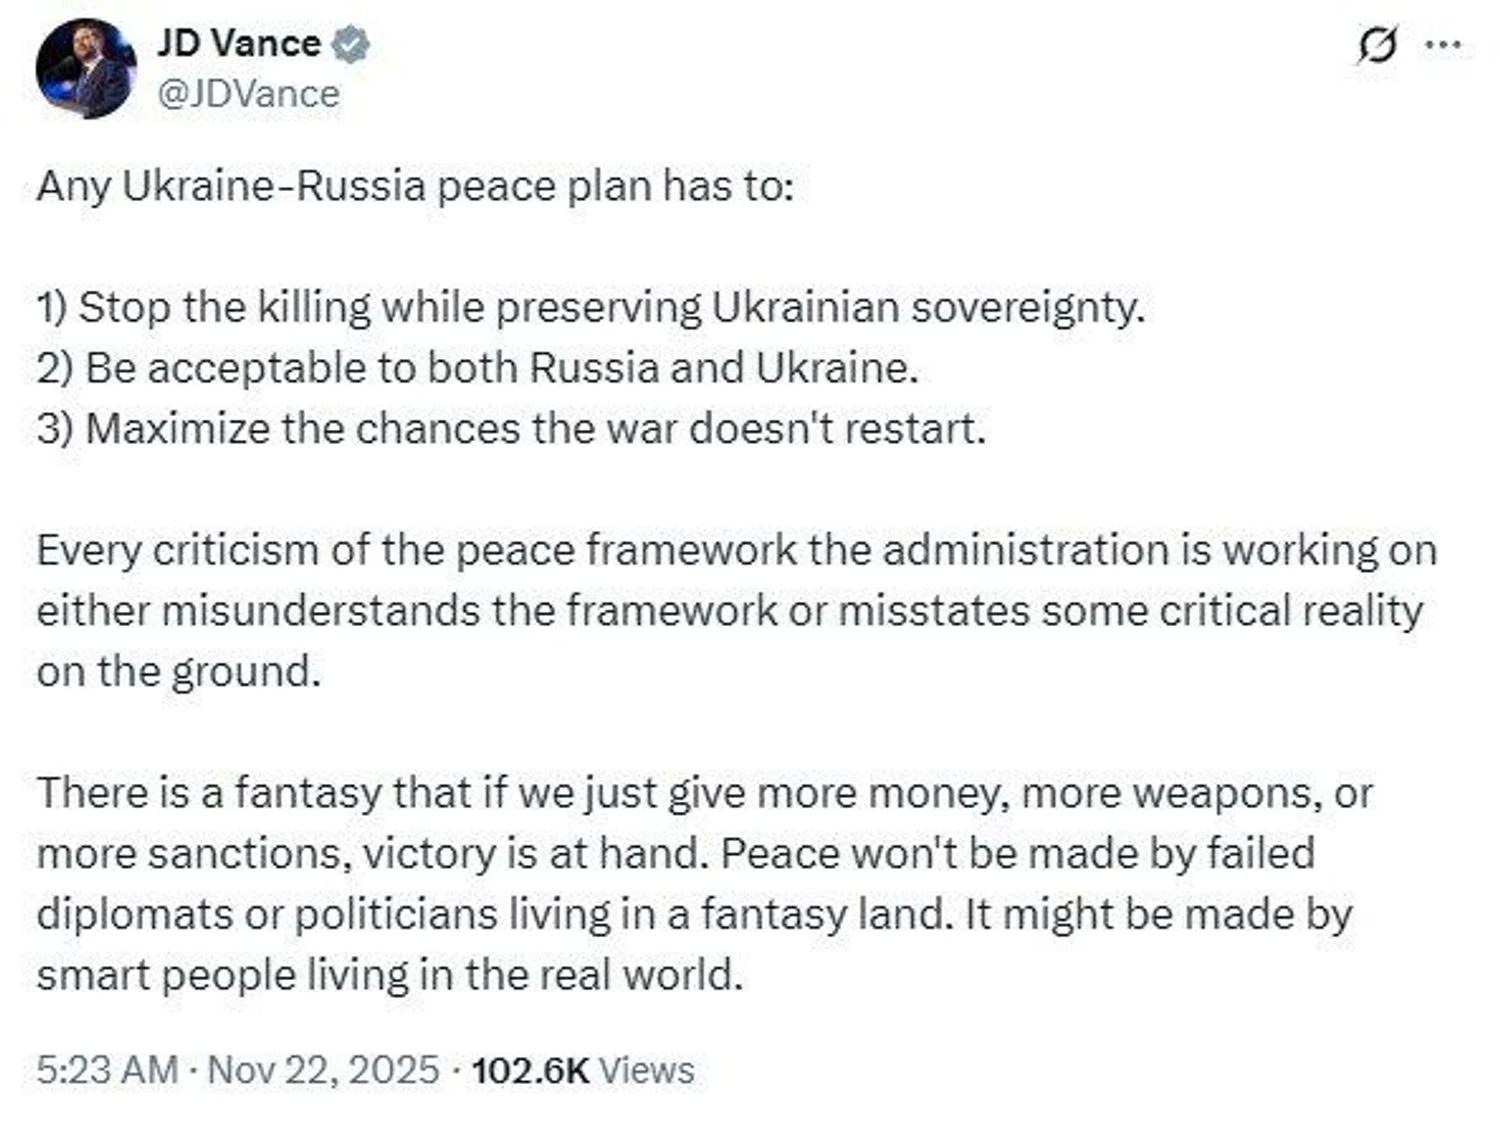Image resolution: width=1500 pixels, height=1128 pixels.
Task: Click the text 'on the ground.'
Action: pos(179,671)
